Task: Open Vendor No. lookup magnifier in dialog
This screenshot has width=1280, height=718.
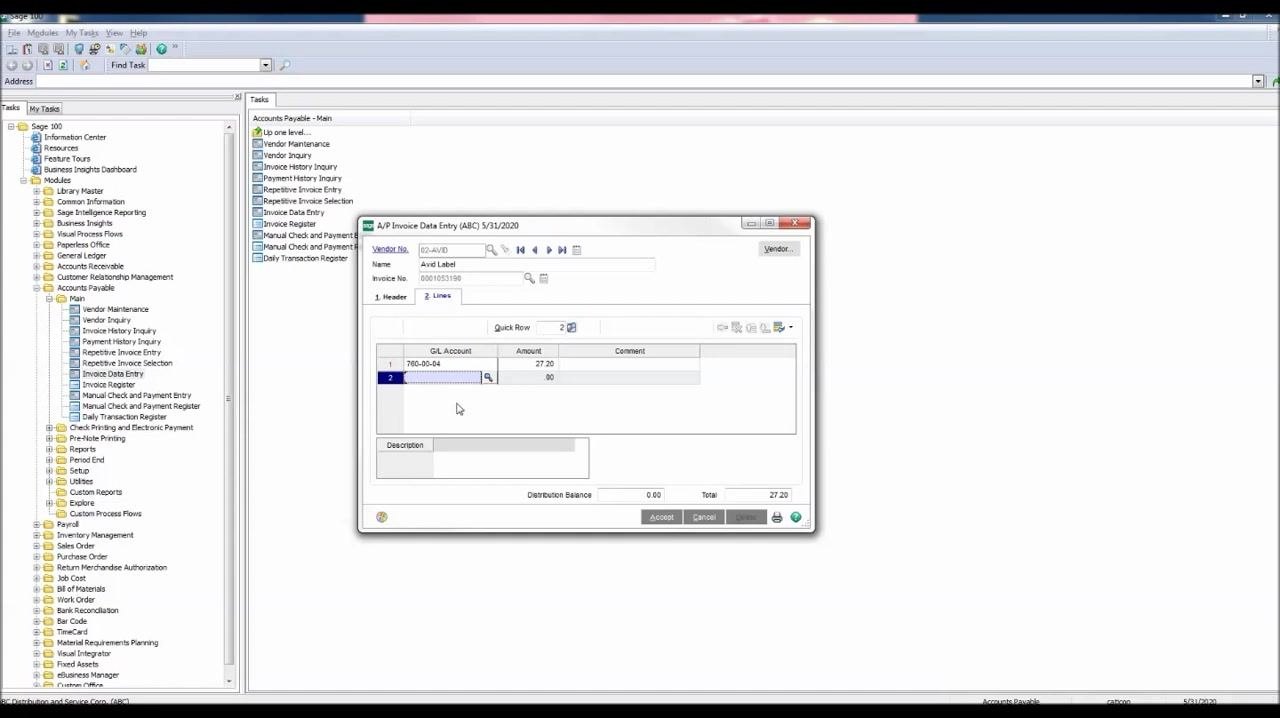Action: pyautogui.click(x=491, y=250)
